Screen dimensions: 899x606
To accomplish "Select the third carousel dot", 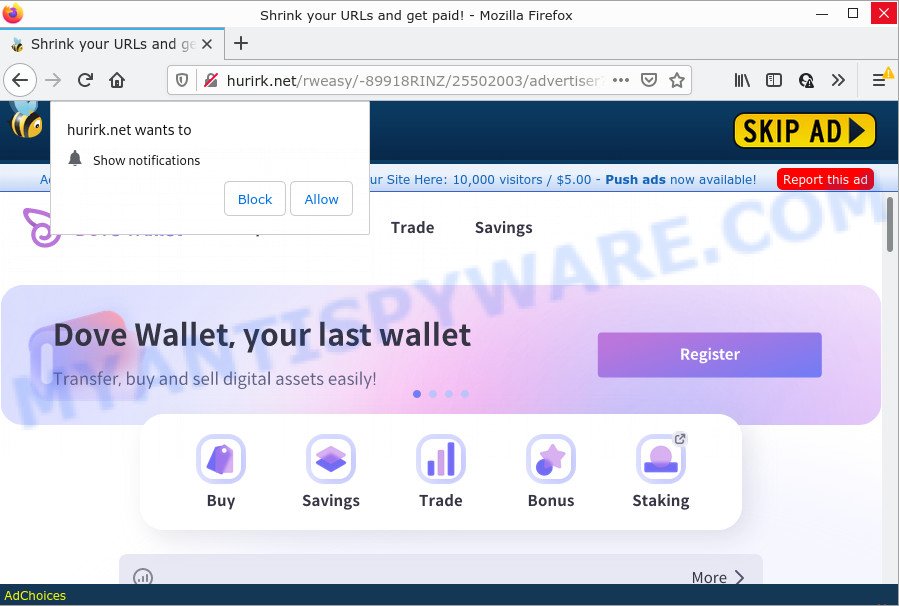I will click(449, 394).
